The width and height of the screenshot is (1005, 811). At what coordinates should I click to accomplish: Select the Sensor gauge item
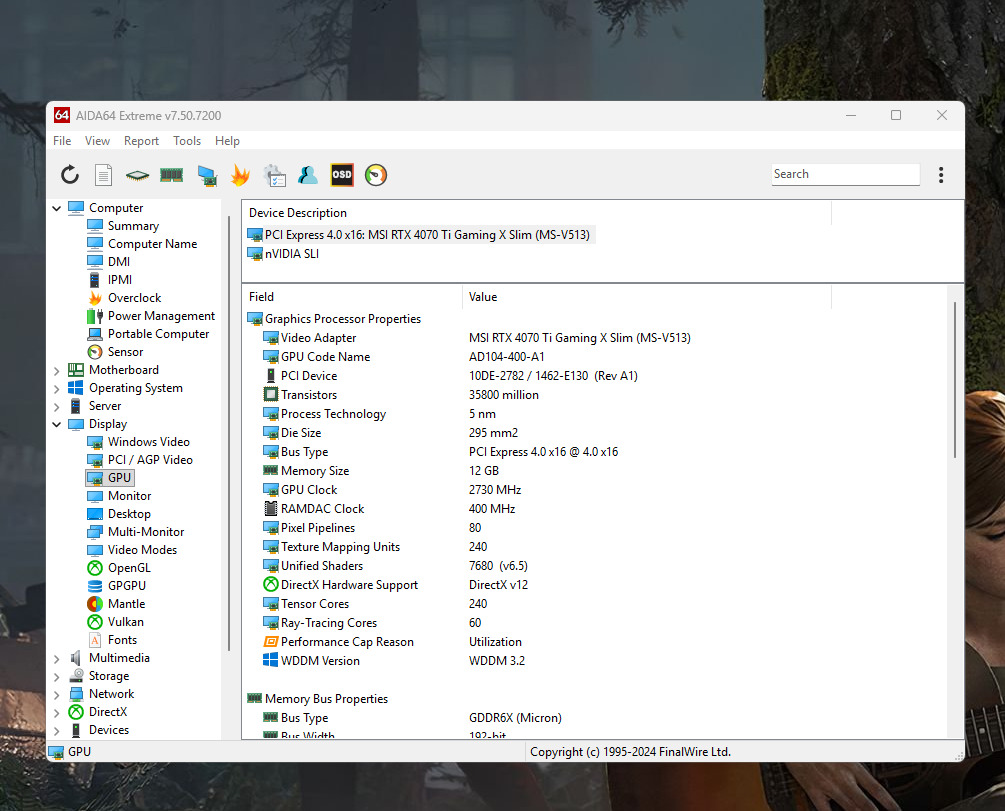115,351
